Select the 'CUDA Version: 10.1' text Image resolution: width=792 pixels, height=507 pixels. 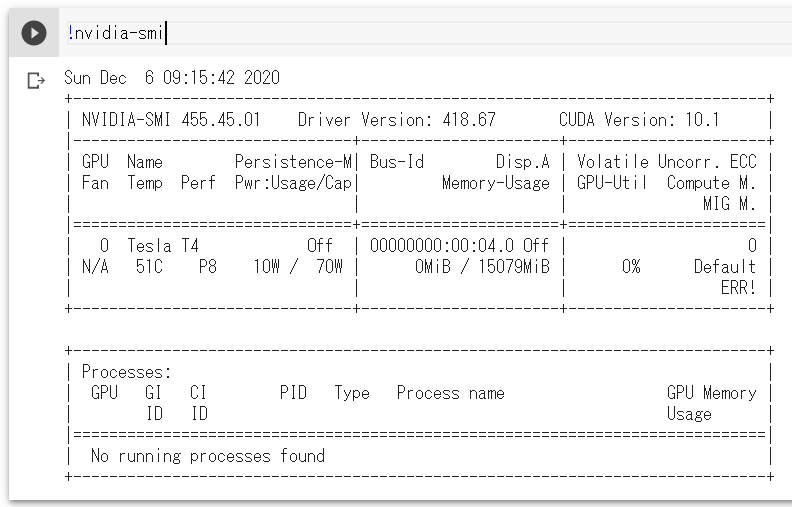639,120
